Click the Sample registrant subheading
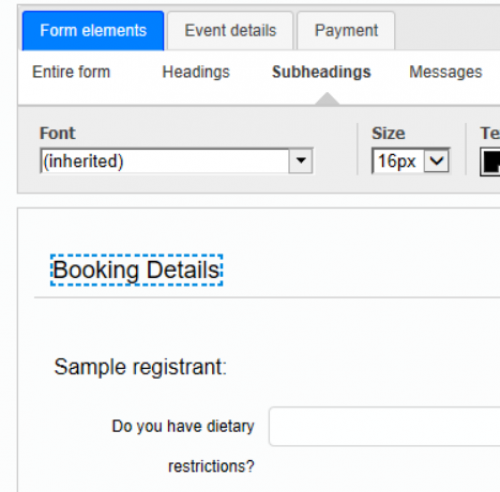 coord(140,367)
